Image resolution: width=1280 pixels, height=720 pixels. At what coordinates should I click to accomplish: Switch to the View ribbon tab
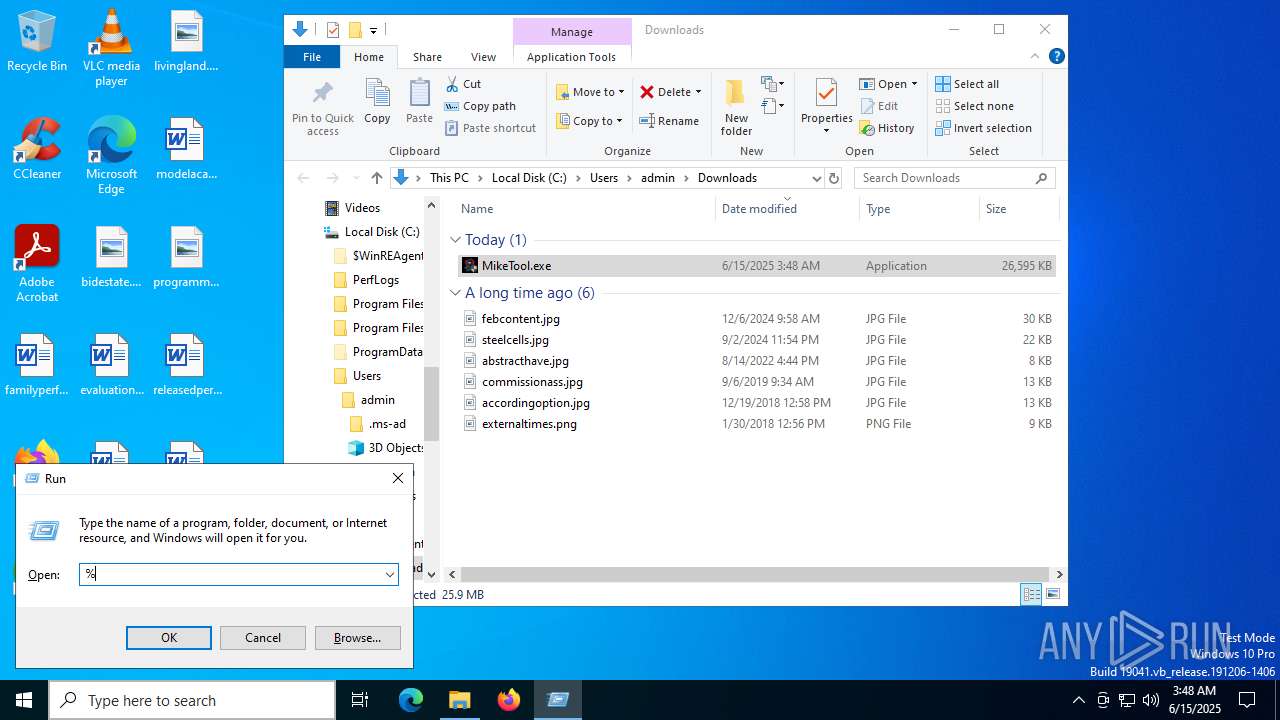(x=483, y=57)
